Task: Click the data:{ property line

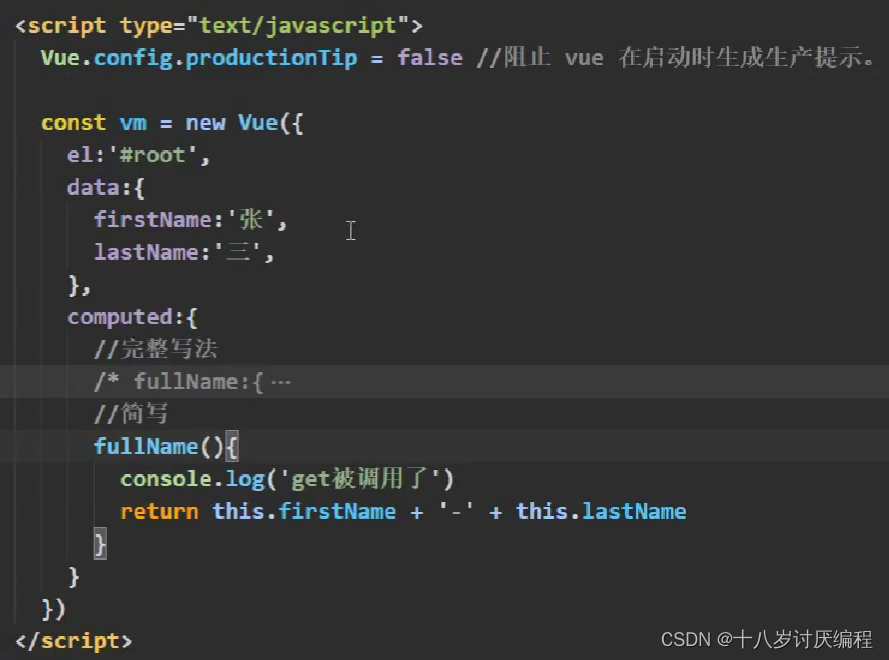Action: click(105, 188)
